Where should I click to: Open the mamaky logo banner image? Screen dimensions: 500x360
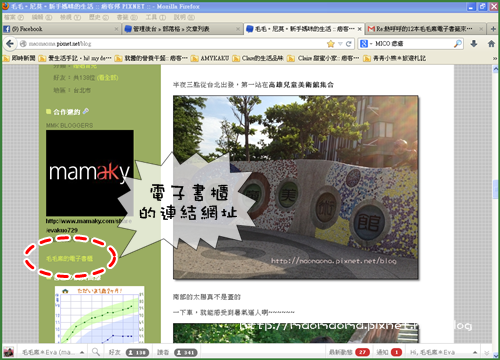90,173
